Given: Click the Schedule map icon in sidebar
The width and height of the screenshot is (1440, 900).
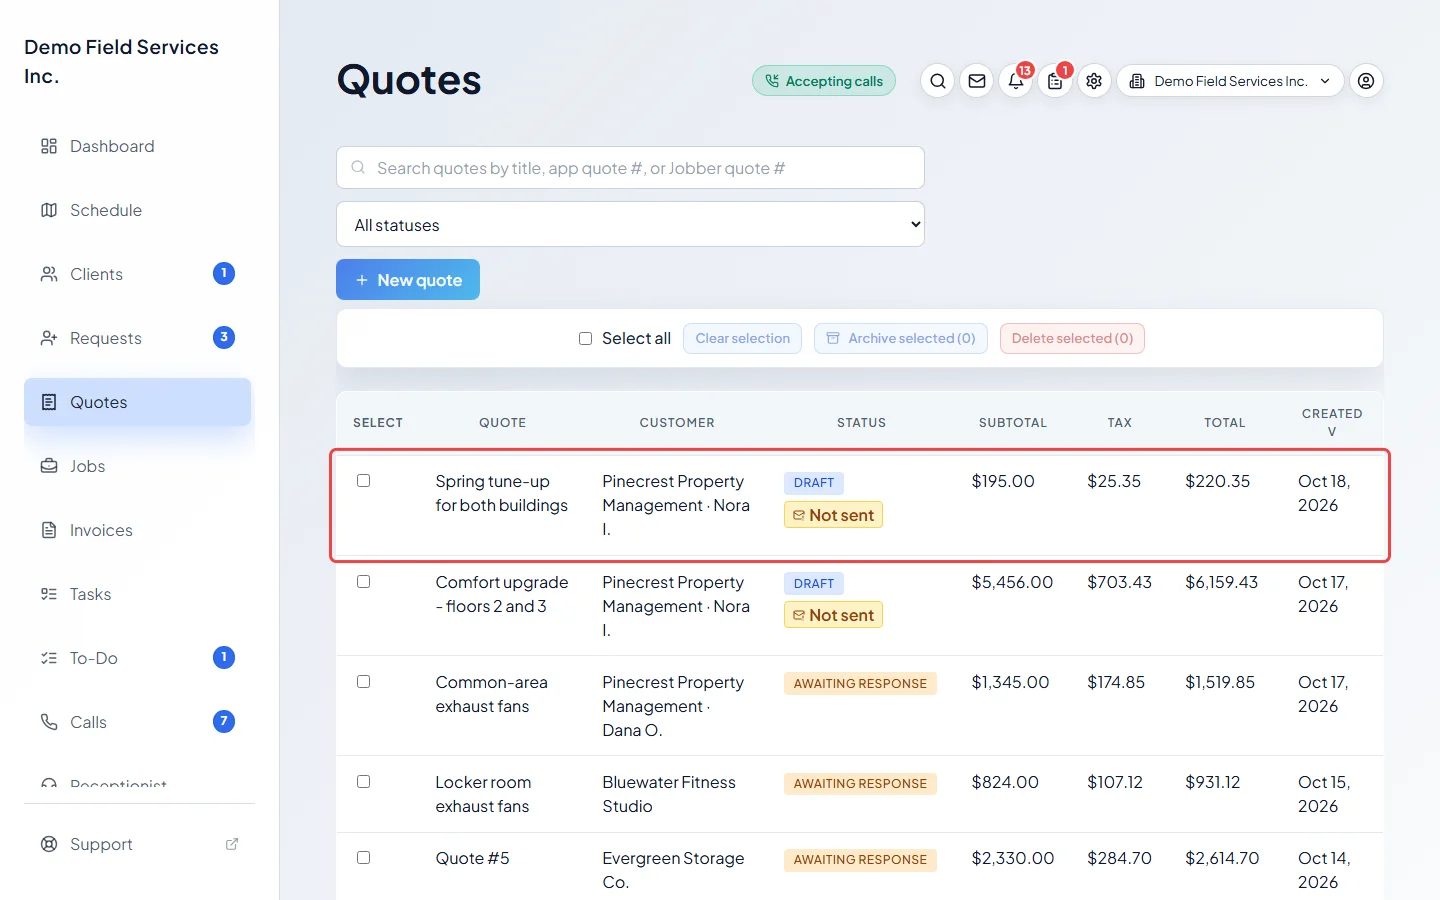Looking at the screenshot, I should click(x=49, y=210).
